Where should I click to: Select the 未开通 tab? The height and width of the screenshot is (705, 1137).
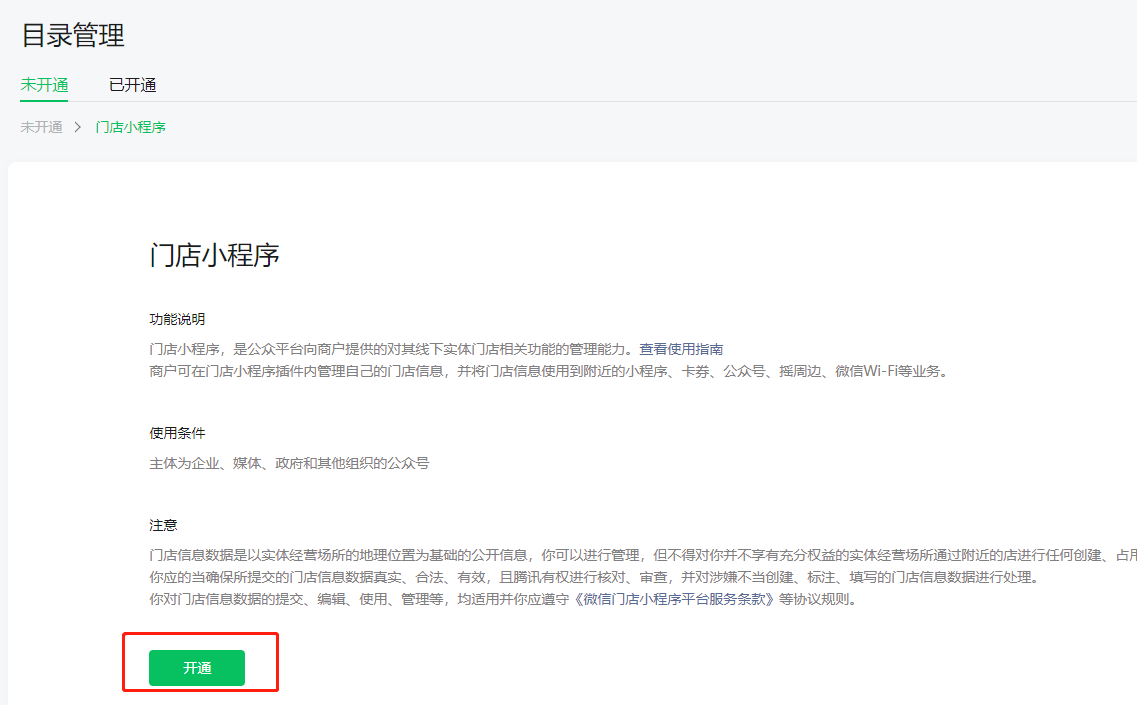click(43, 84)
